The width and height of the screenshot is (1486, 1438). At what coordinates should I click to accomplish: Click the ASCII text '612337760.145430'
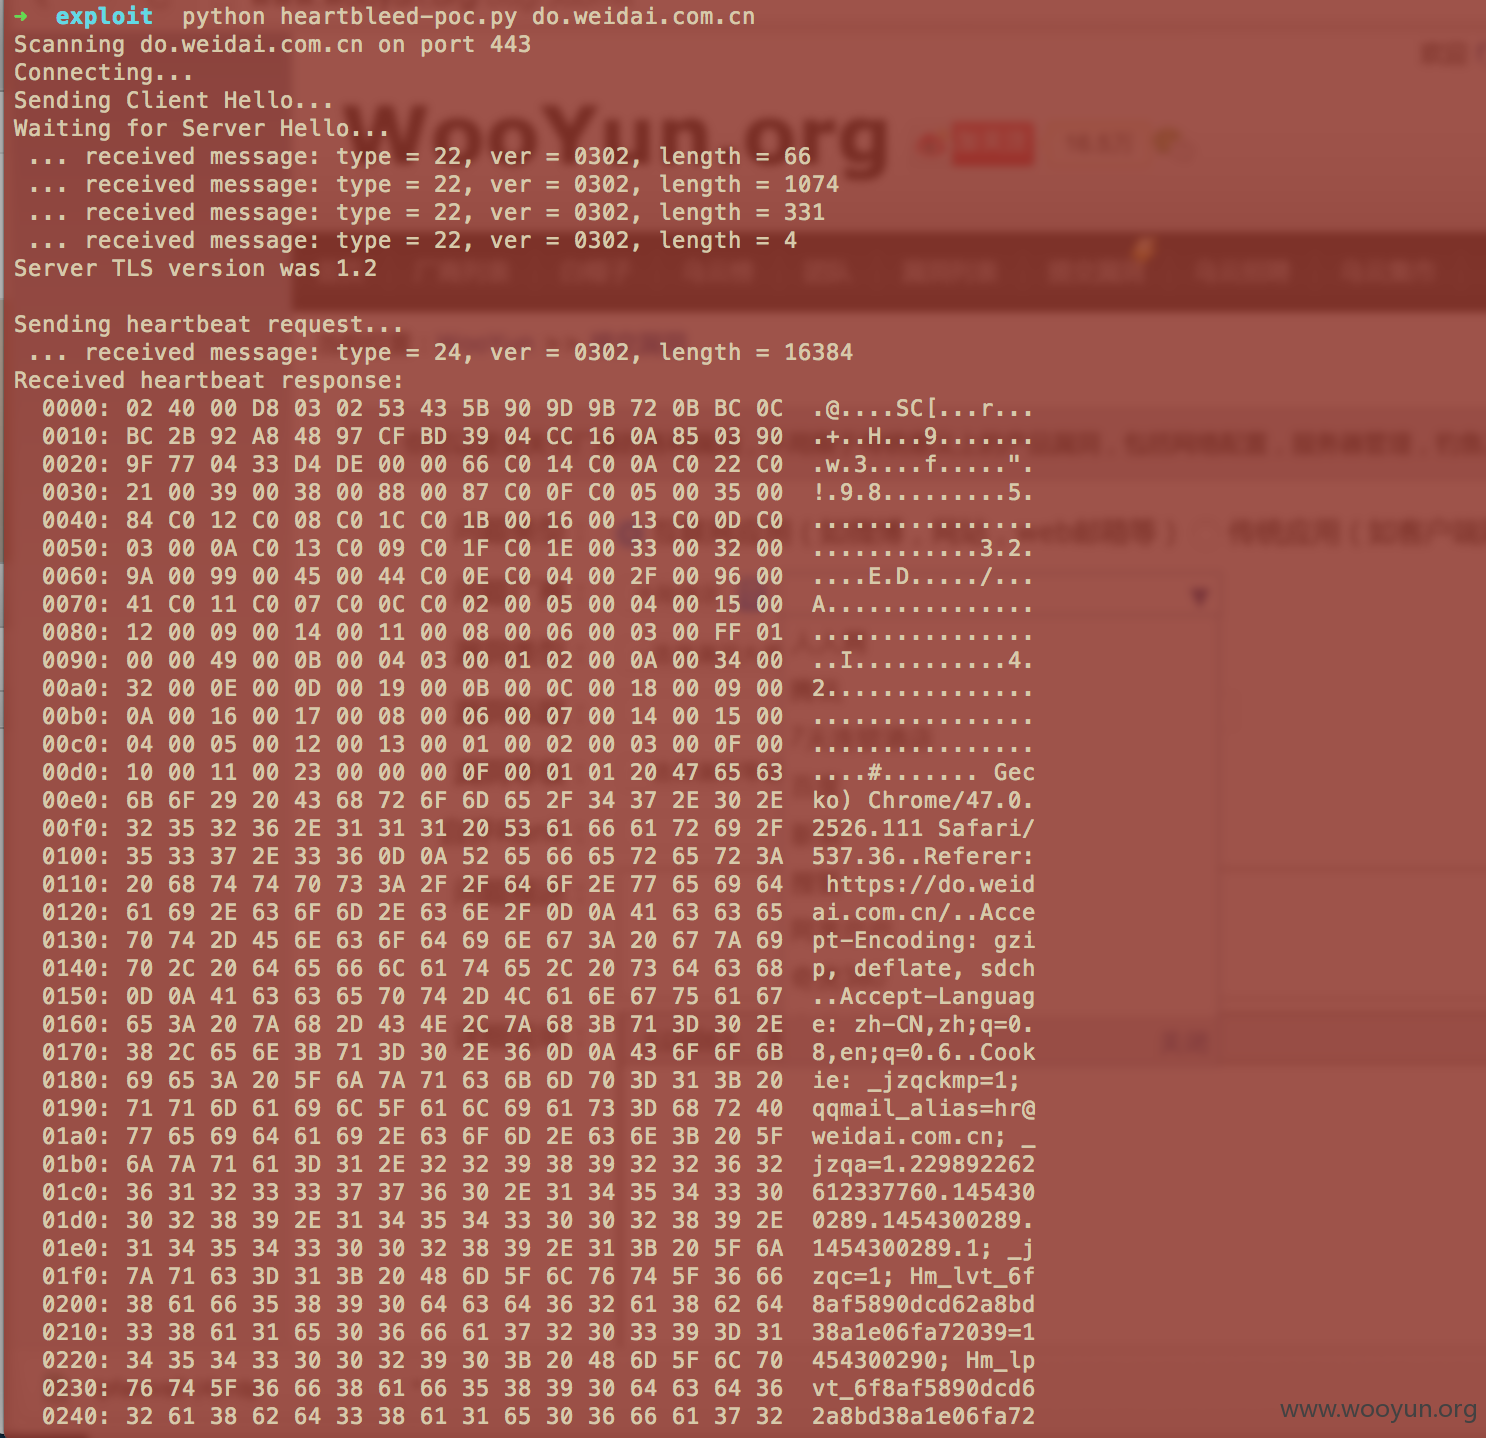[x=923, y=1192]
